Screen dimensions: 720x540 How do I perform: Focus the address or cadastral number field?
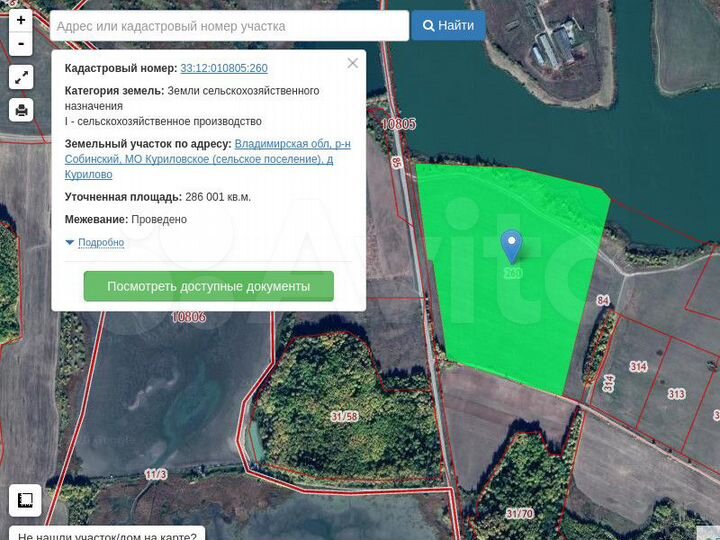pos(229,26)
